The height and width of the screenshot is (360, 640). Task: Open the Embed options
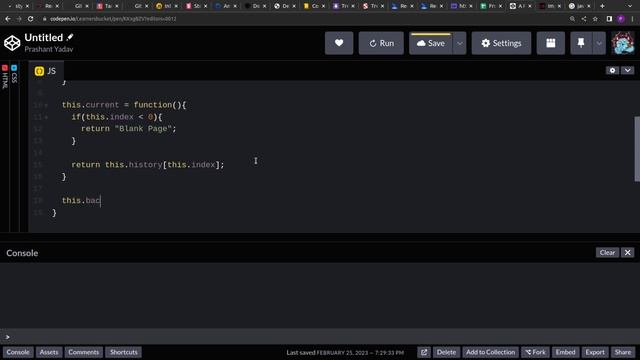565,352
